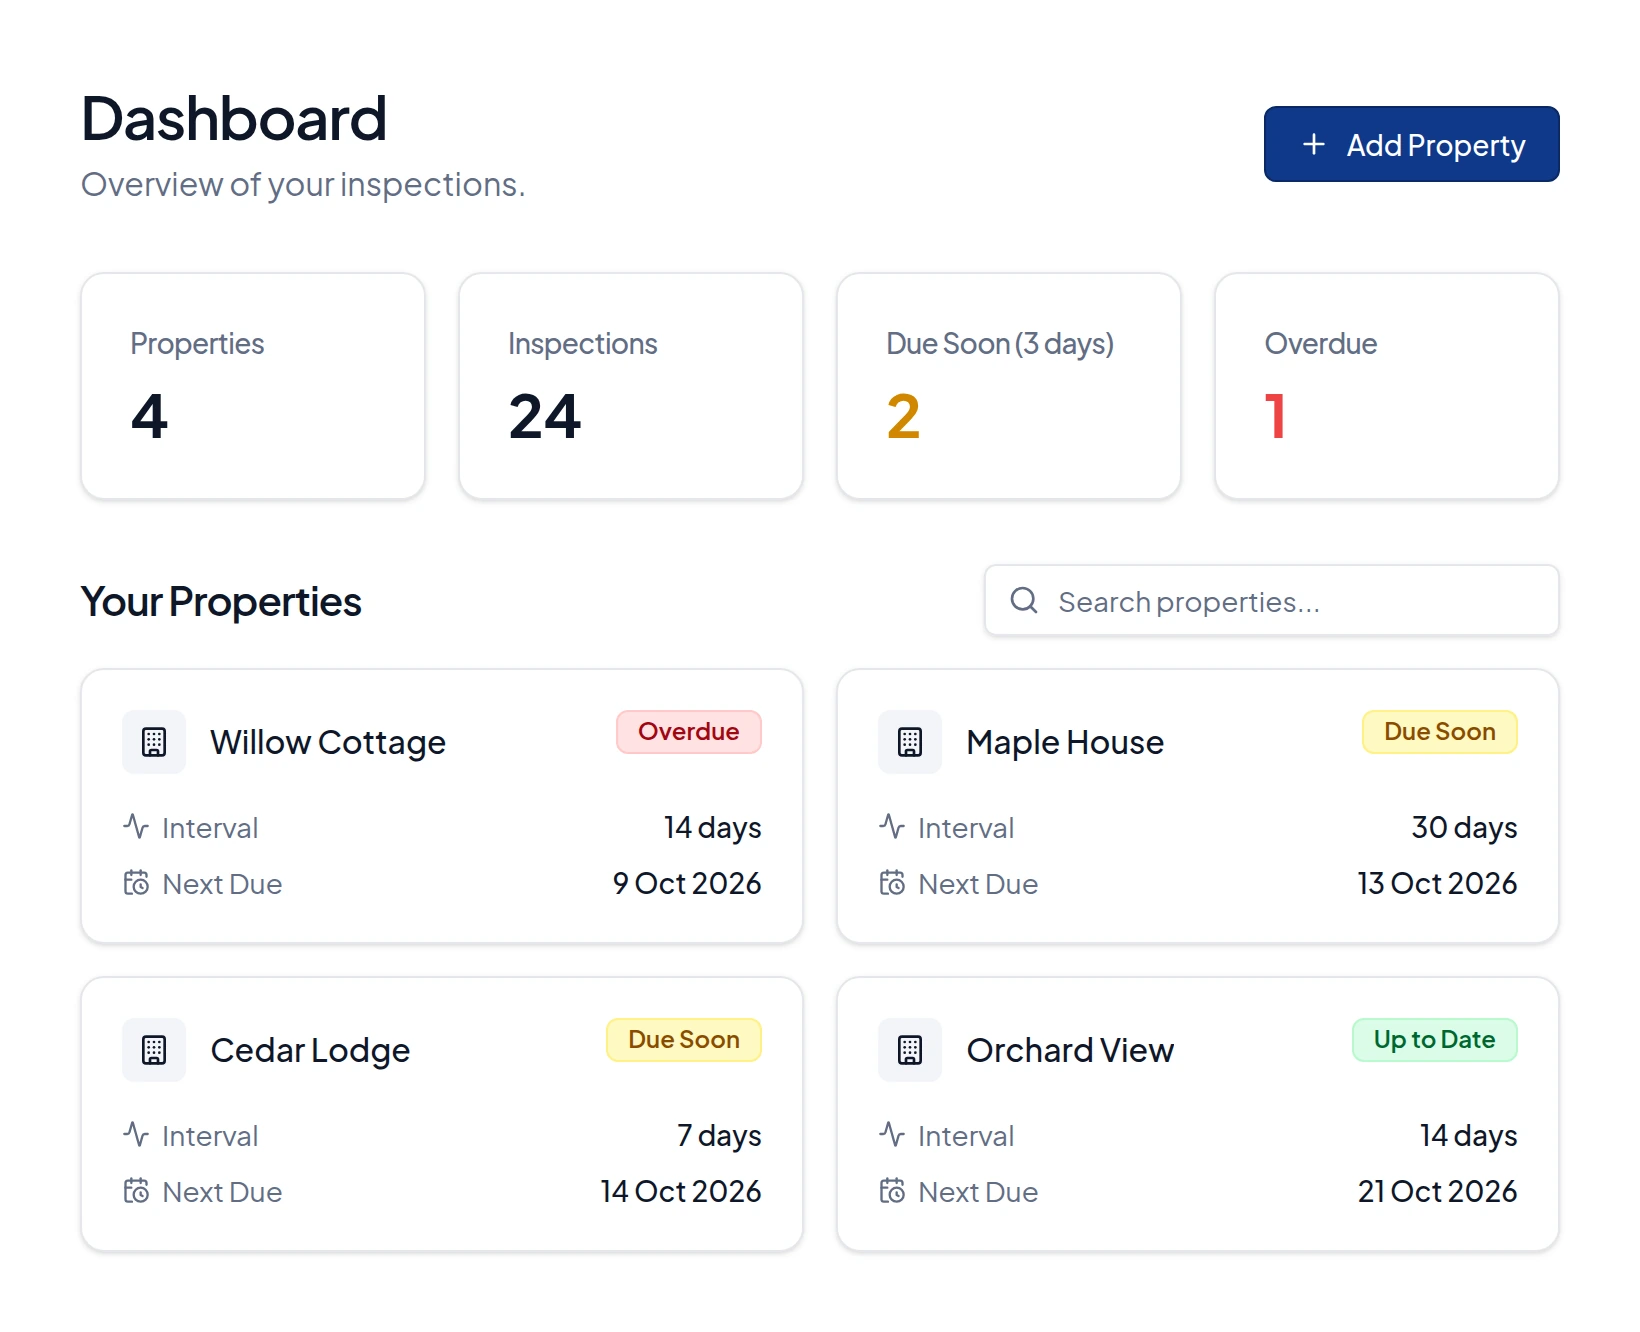Select the Properties stat card

click(253, 386)
